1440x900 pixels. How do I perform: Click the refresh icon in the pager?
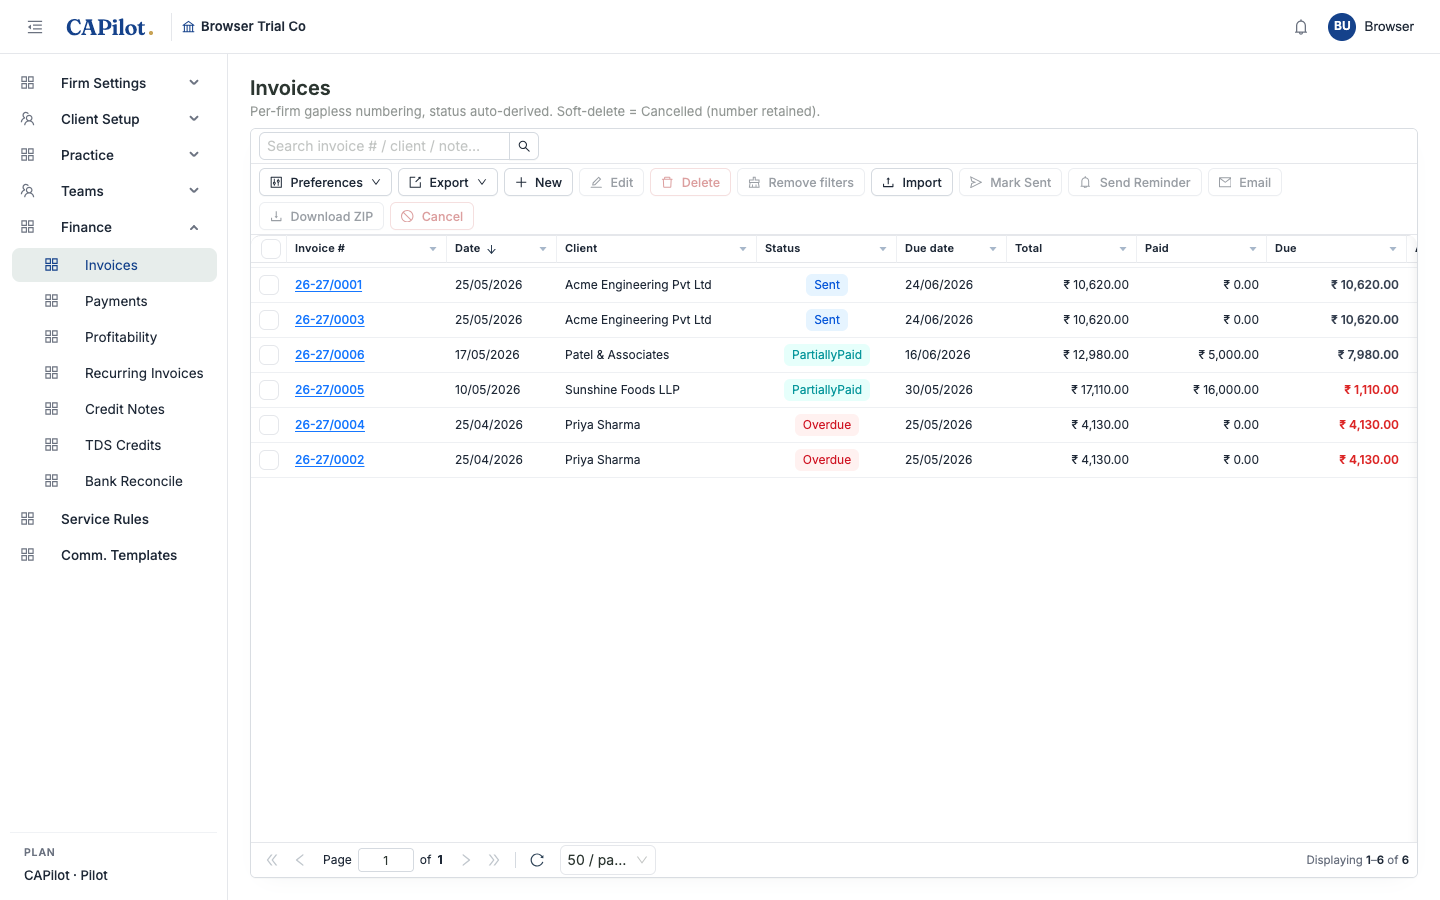(x=537, y=860)
